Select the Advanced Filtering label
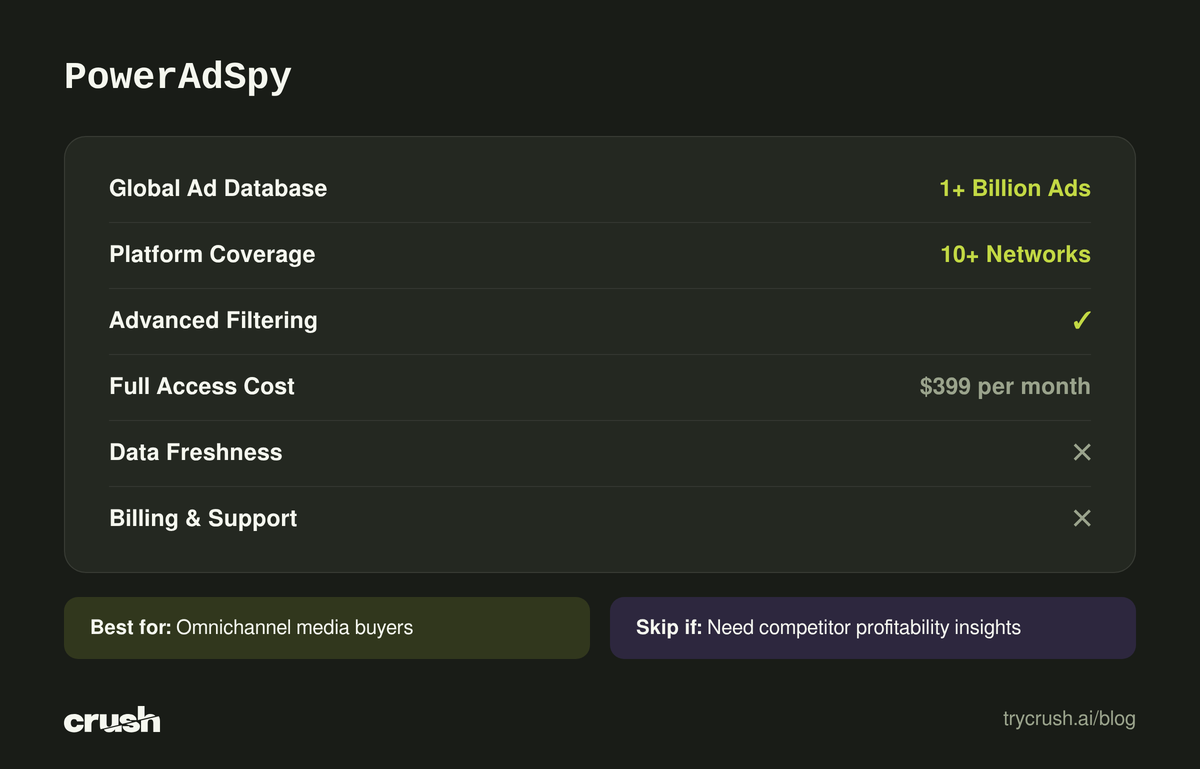 [213, 320]
